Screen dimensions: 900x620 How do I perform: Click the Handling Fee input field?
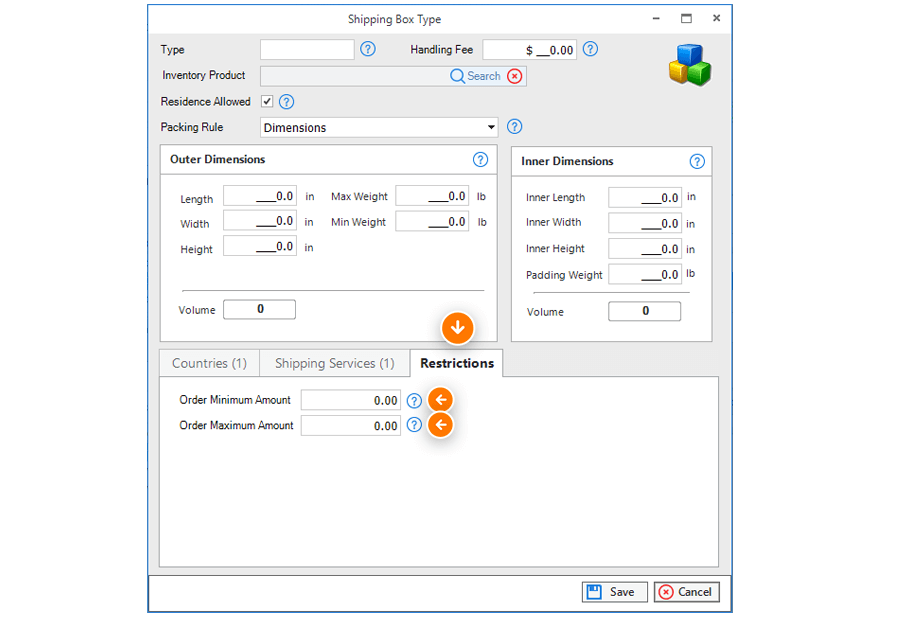click(x=529, y=49)
